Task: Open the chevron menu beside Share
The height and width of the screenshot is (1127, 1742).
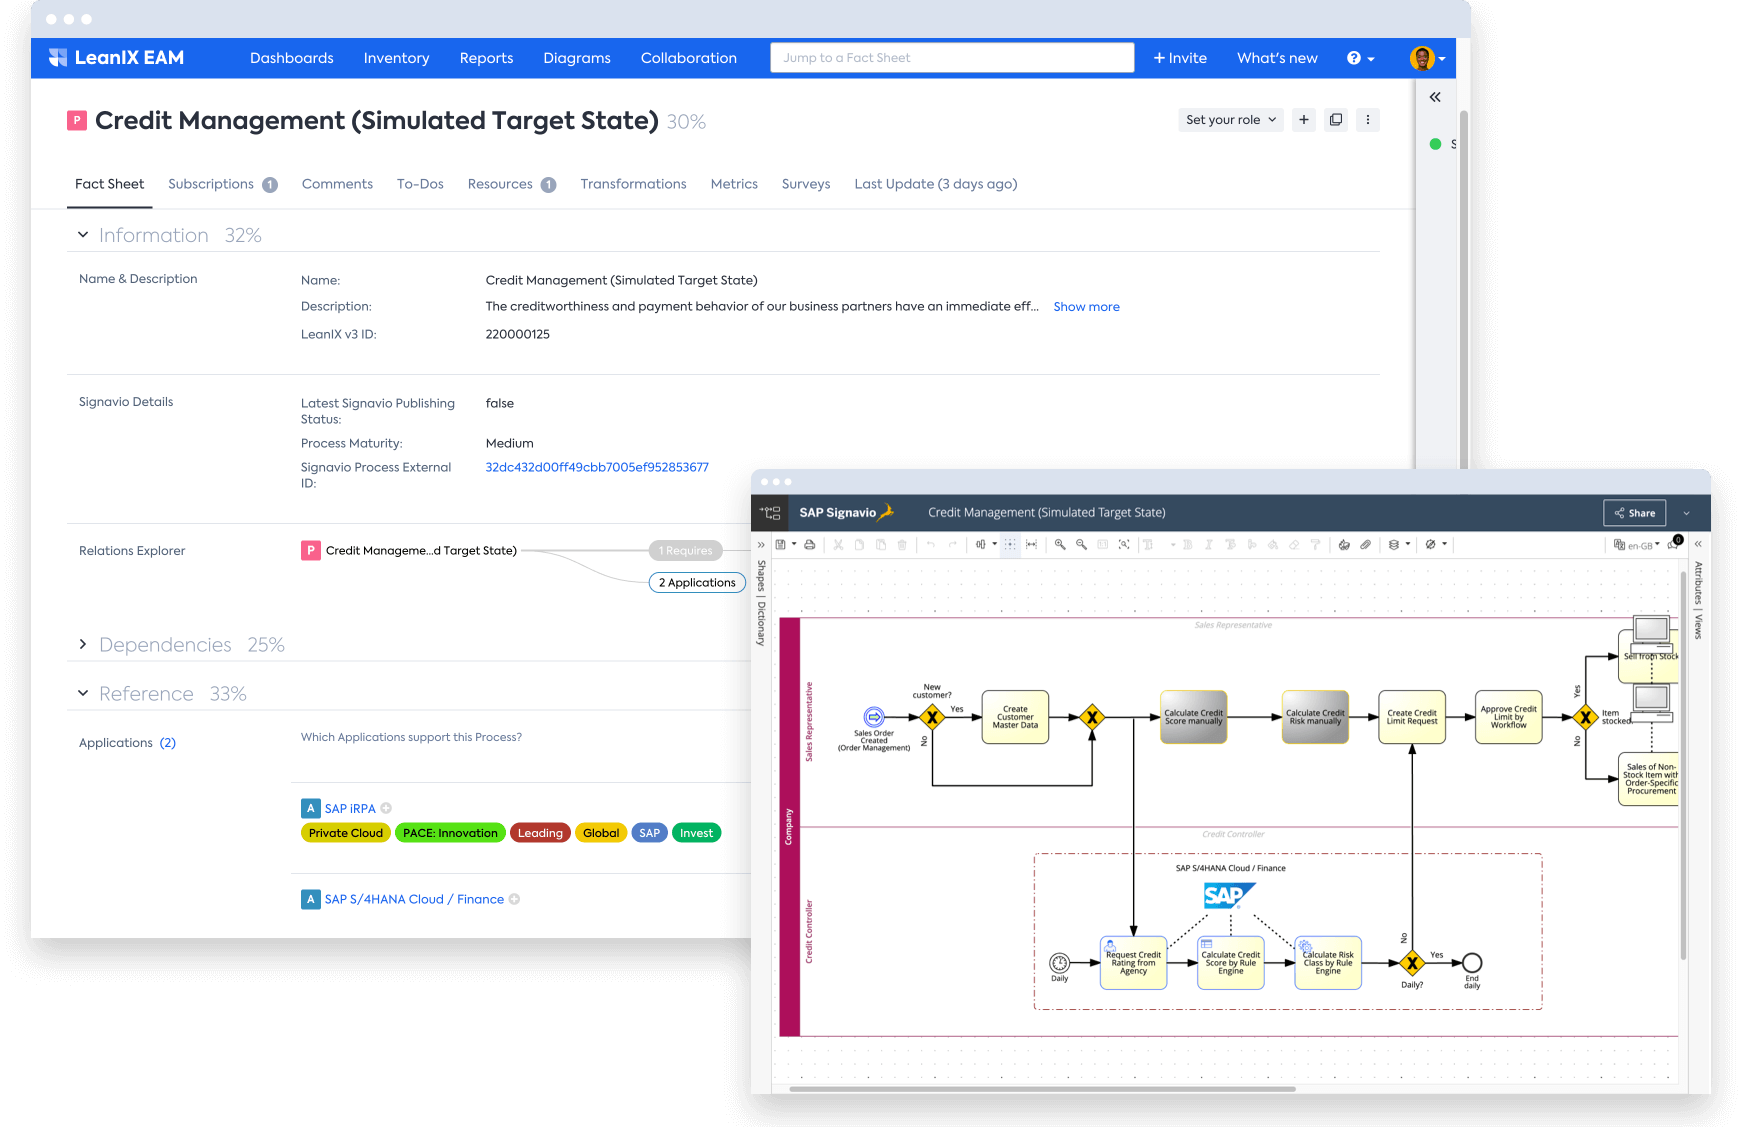Action: (x=1686, y=513)
